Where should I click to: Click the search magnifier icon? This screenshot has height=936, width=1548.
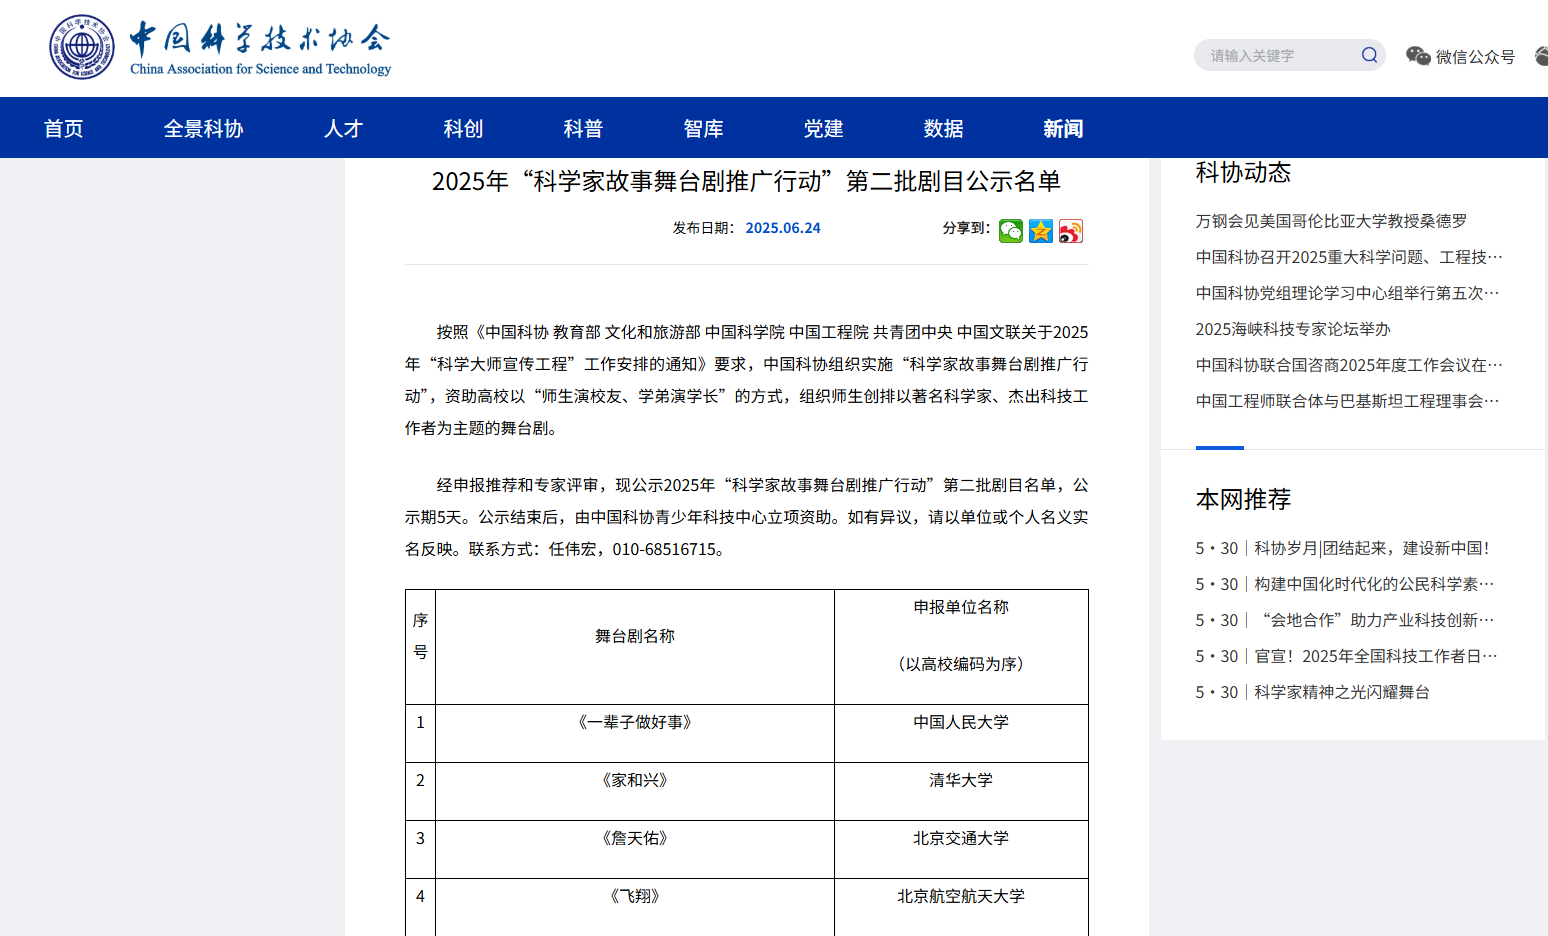1369,55
